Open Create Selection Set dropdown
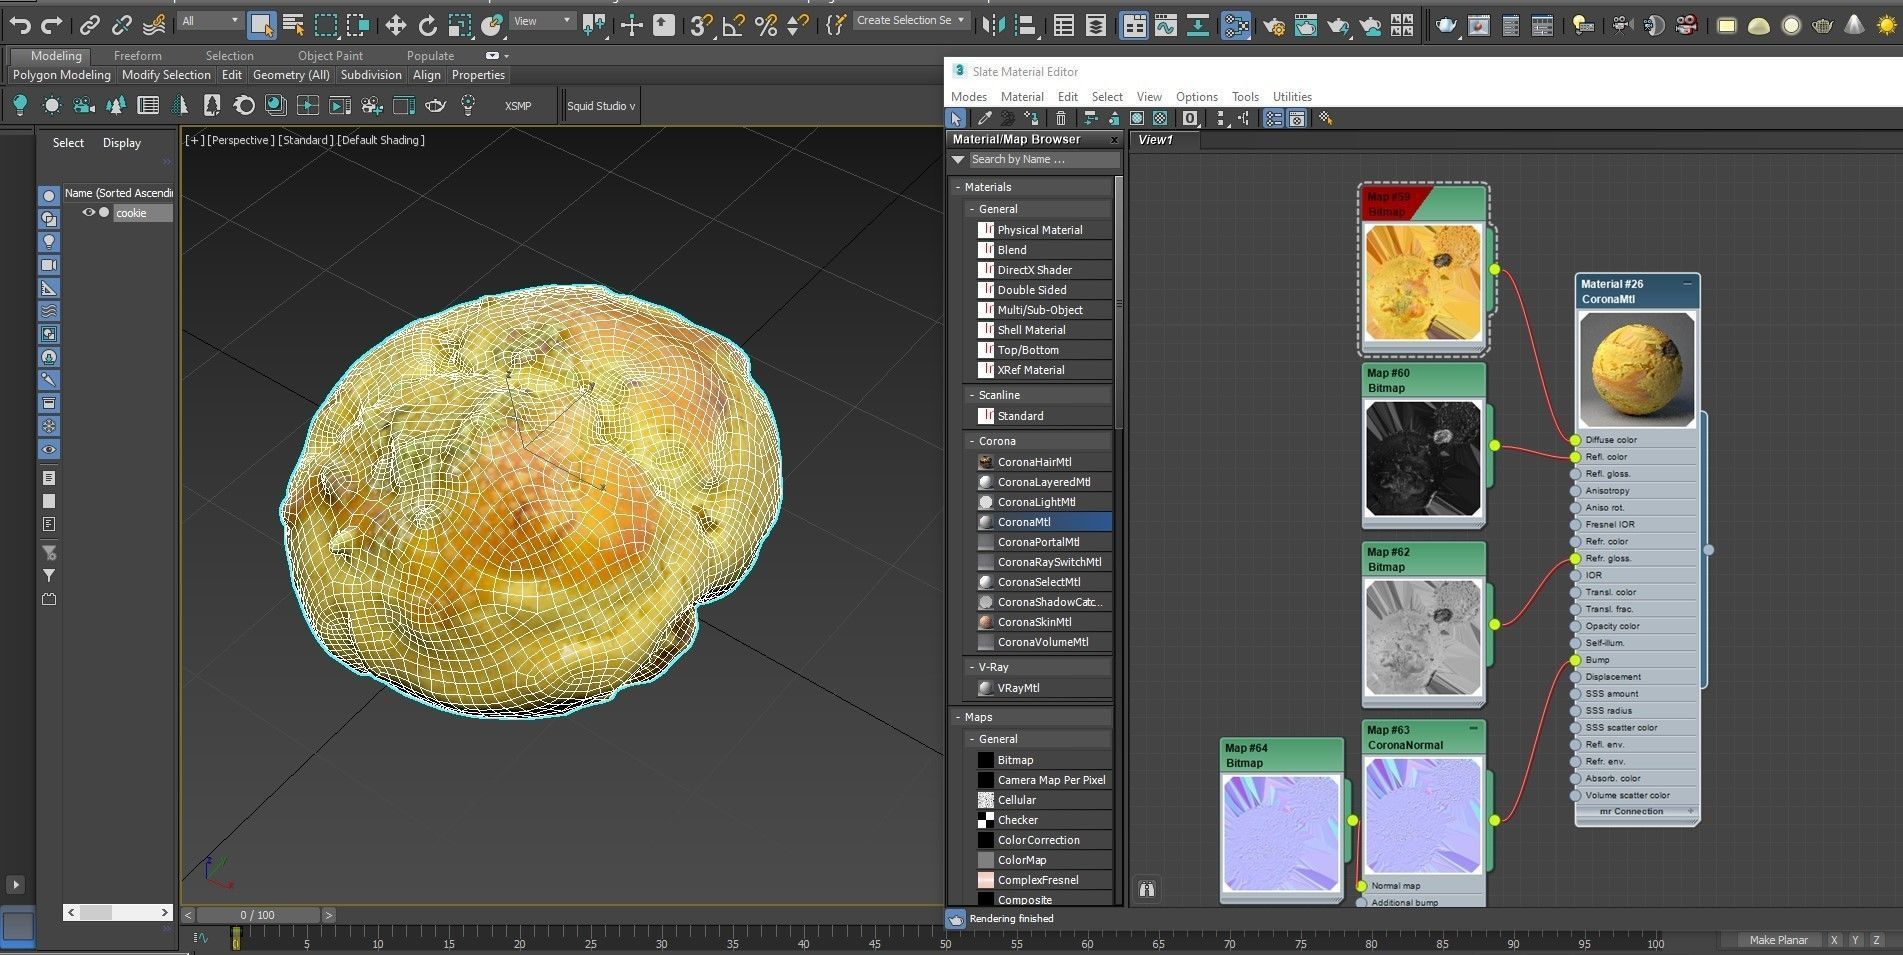1903x955 pixels. click(x=911, y=20)
